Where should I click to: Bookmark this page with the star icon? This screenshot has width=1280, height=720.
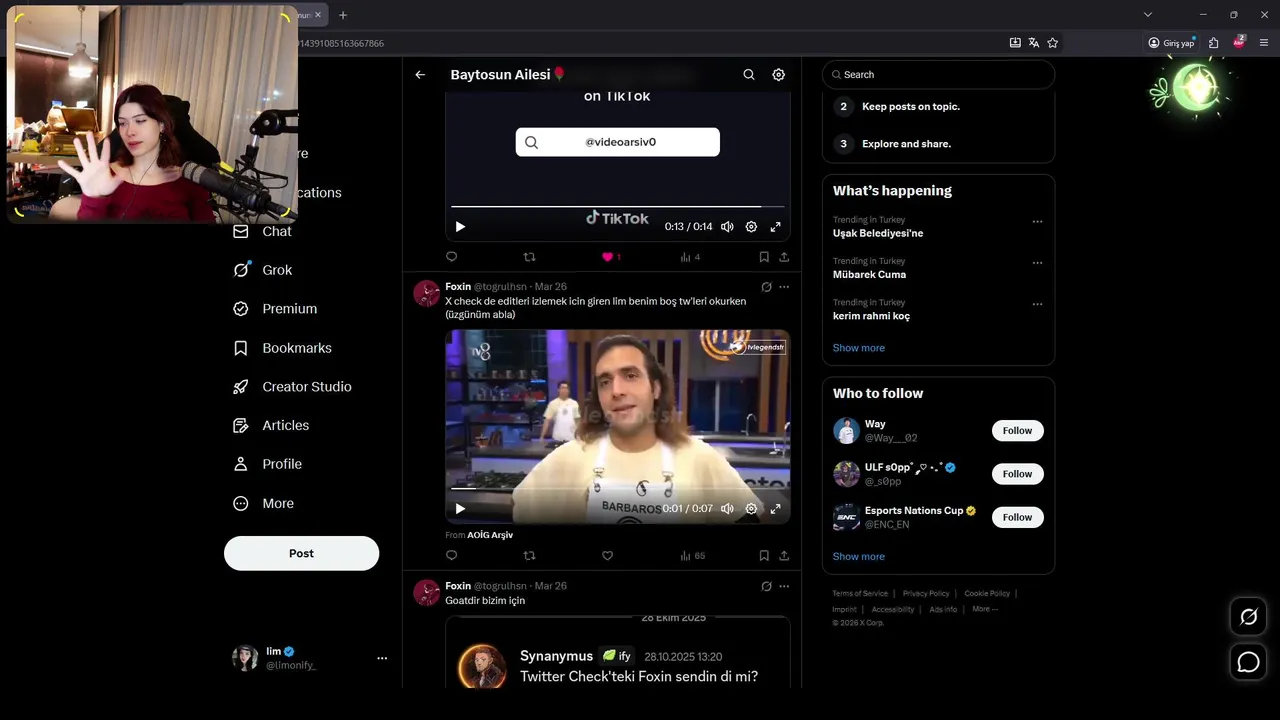click(x=1053, y=43)
